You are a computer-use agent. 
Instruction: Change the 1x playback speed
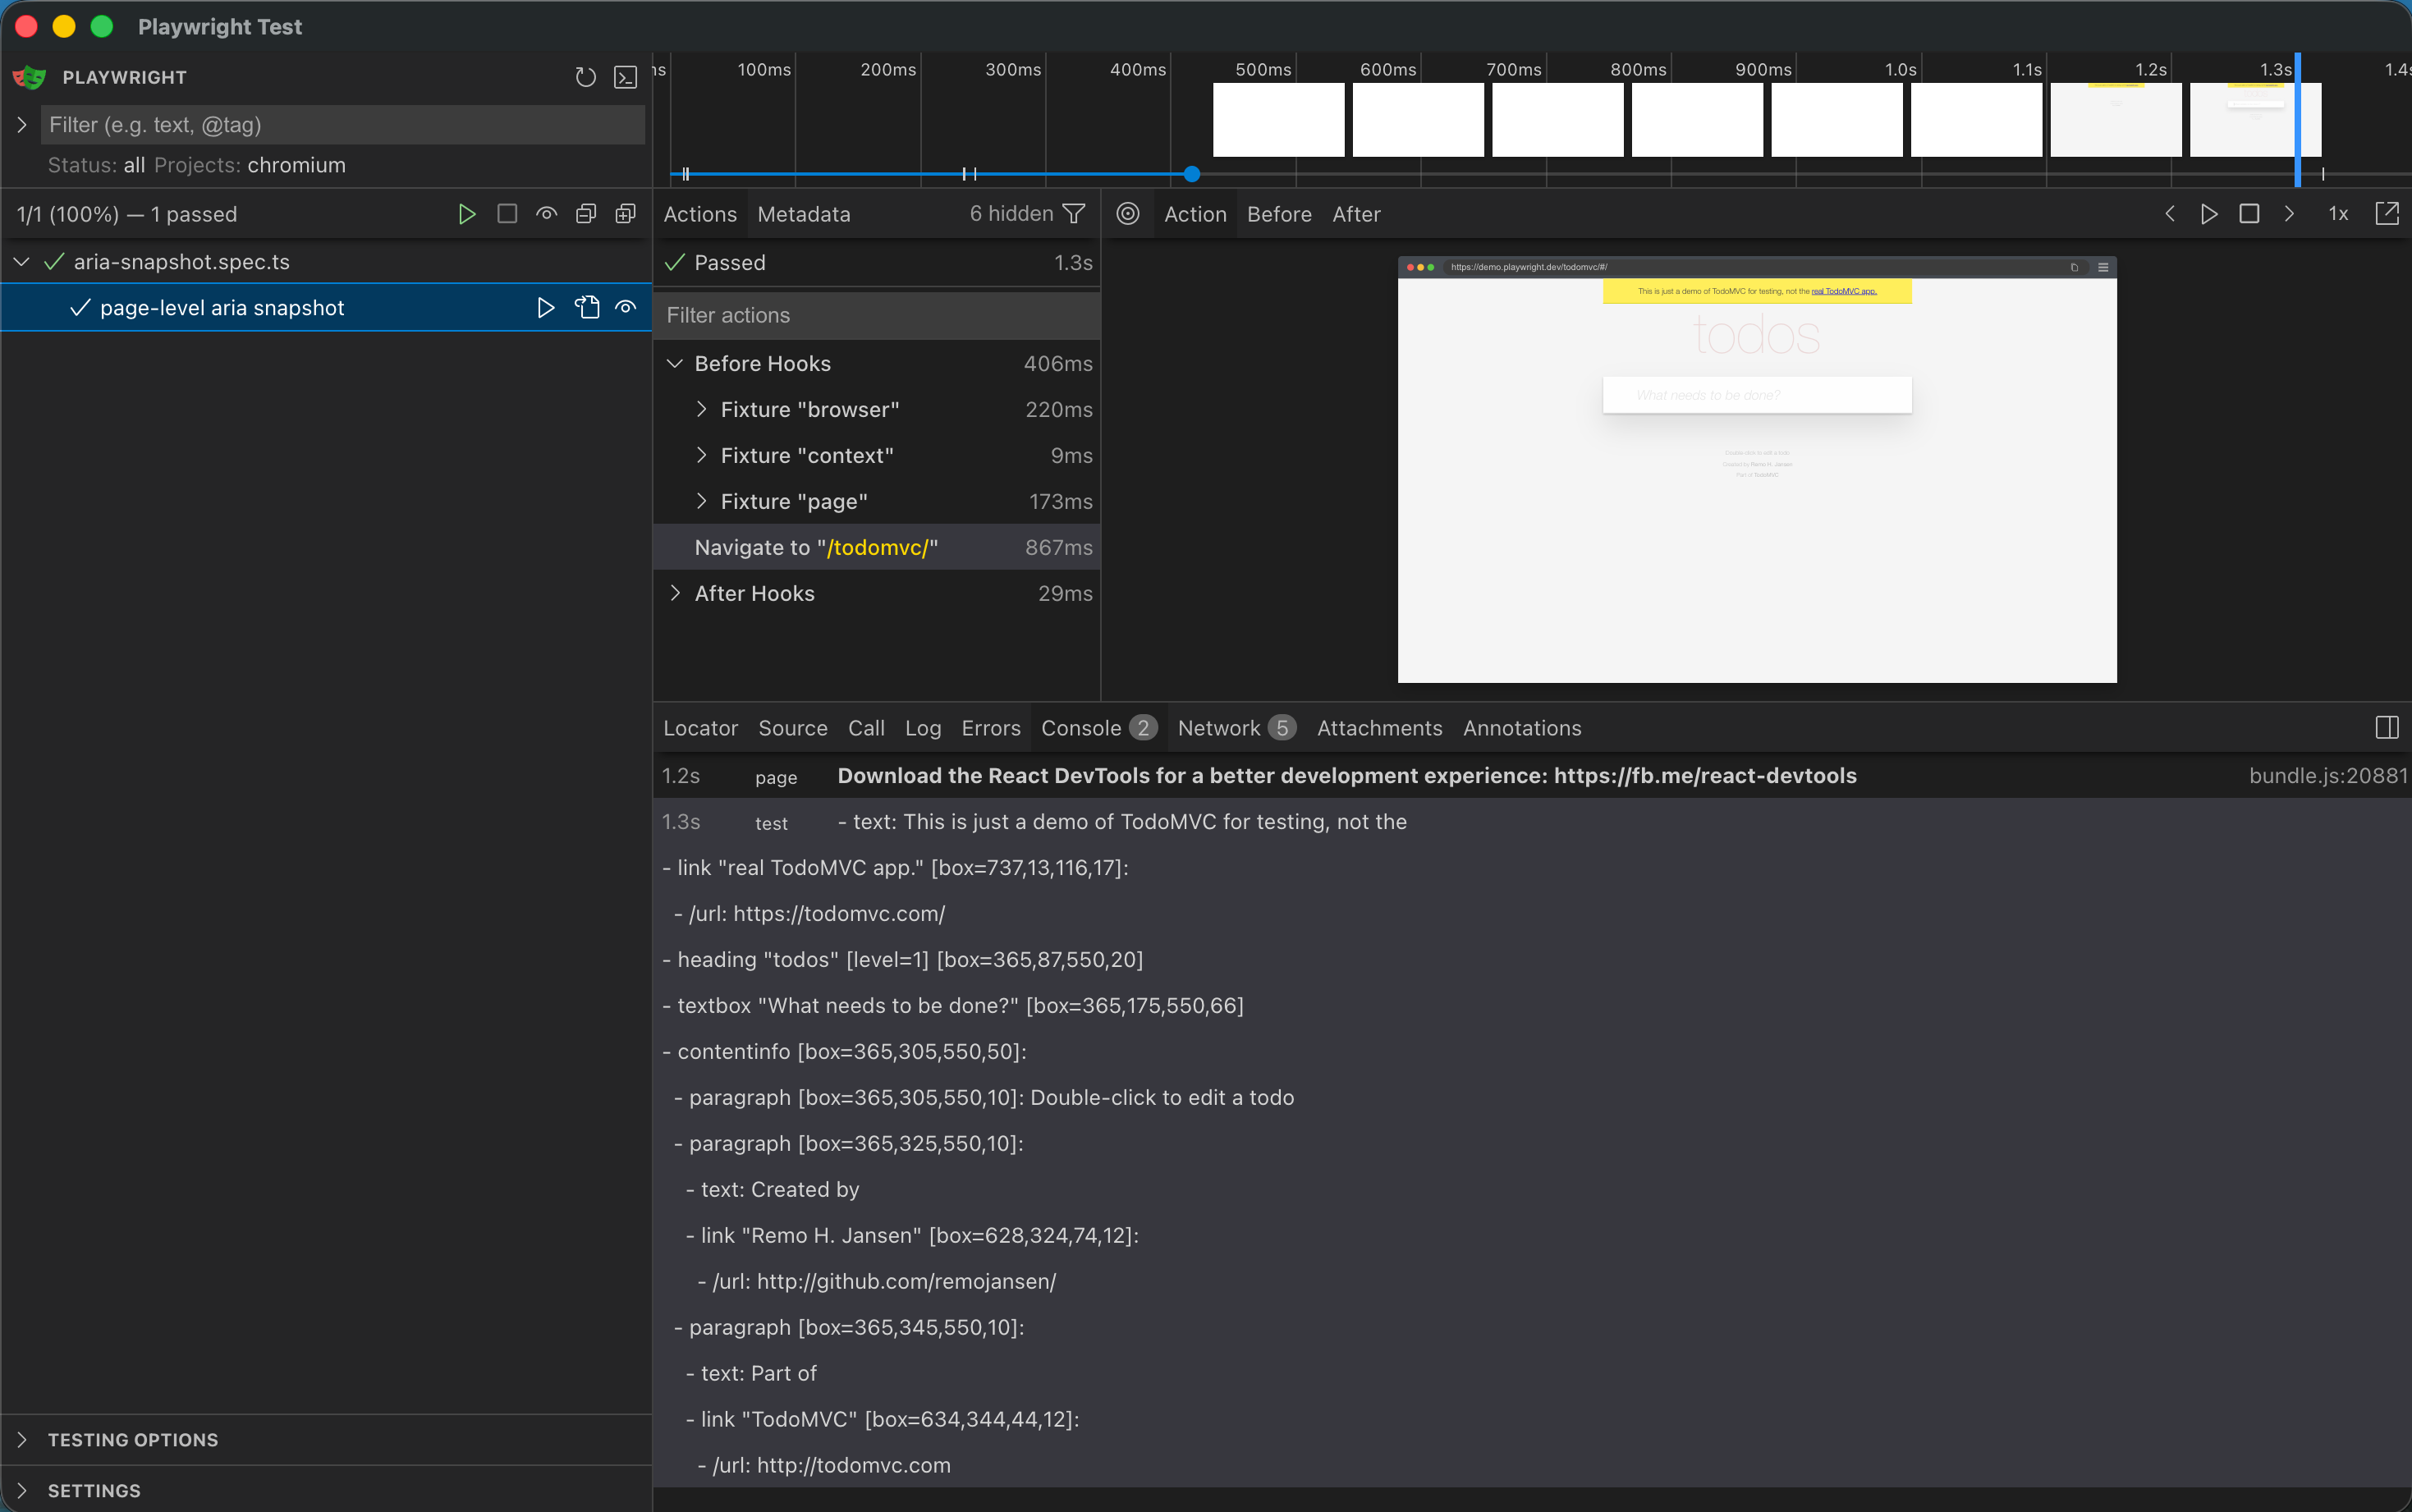point(2338,214)
